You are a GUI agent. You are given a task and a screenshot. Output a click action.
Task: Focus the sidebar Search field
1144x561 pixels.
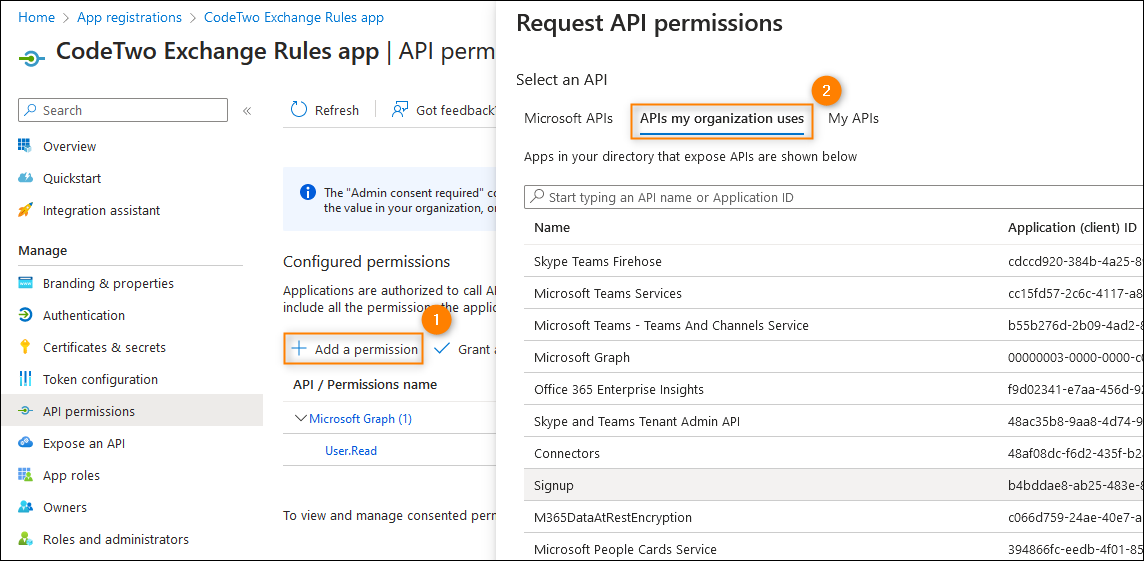point(123,110)
